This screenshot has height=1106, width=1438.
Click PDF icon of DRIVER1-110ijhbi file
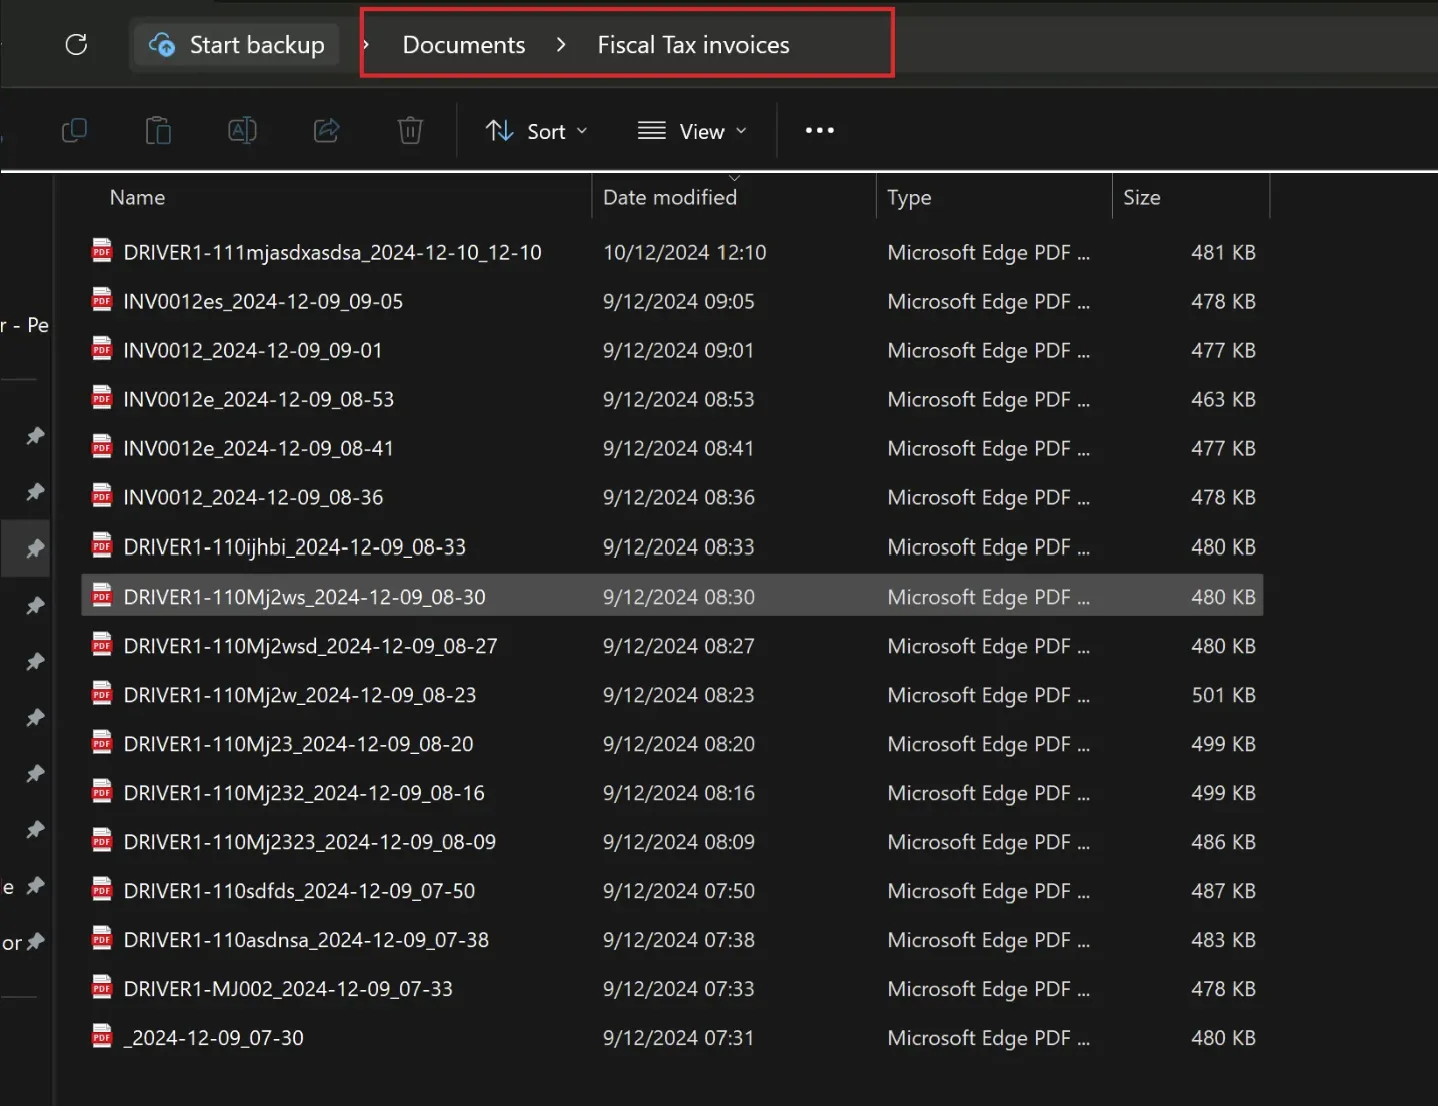[102, 545]
